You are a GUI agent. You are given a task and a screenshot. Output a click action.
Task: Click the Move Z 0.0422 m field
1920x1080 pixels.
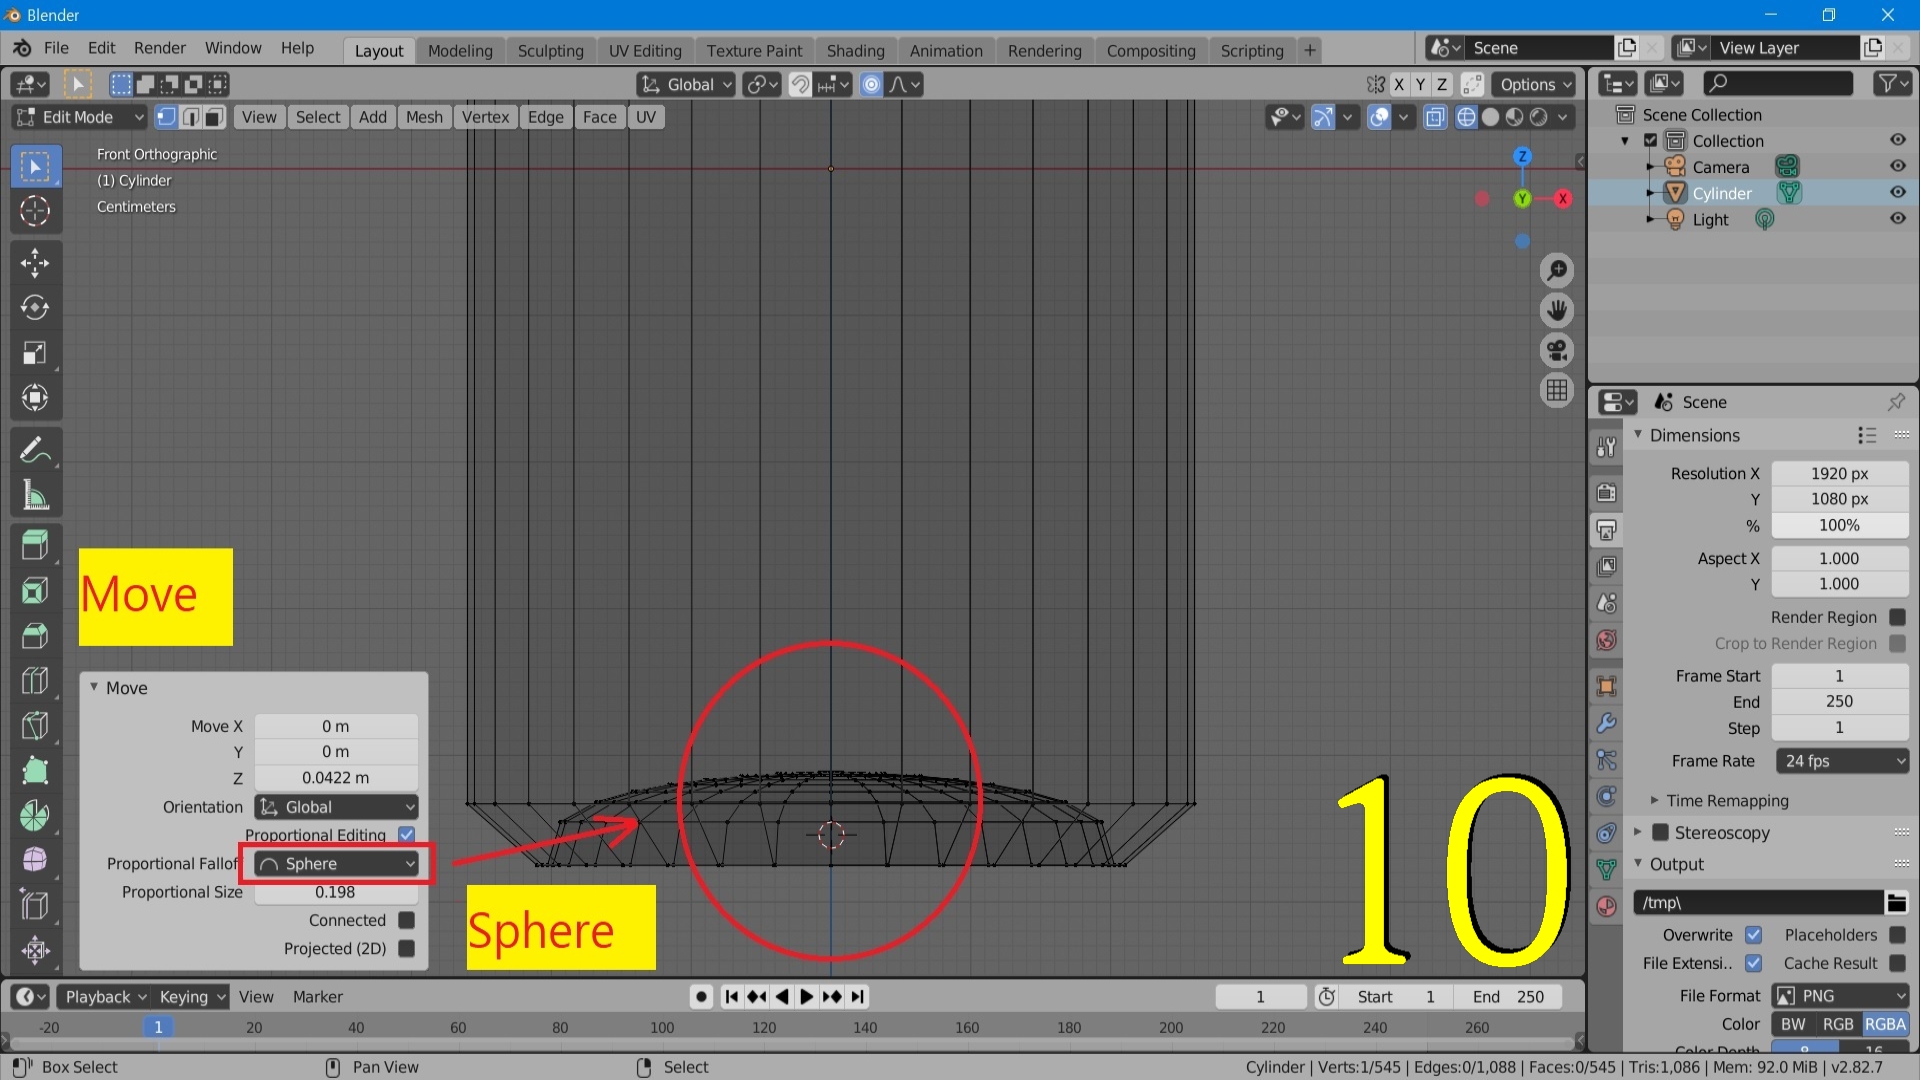click(x=336, y=778)
